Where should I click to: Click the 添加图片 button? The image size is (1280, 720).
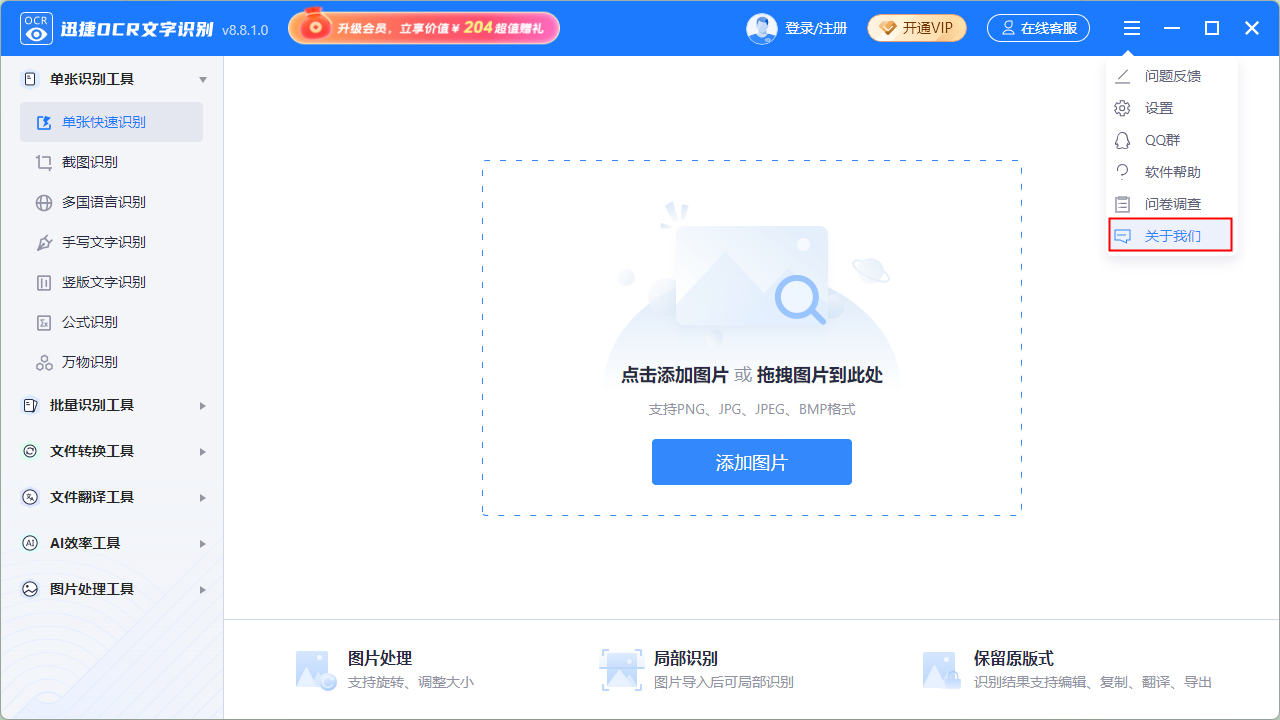tap(752, 462)
